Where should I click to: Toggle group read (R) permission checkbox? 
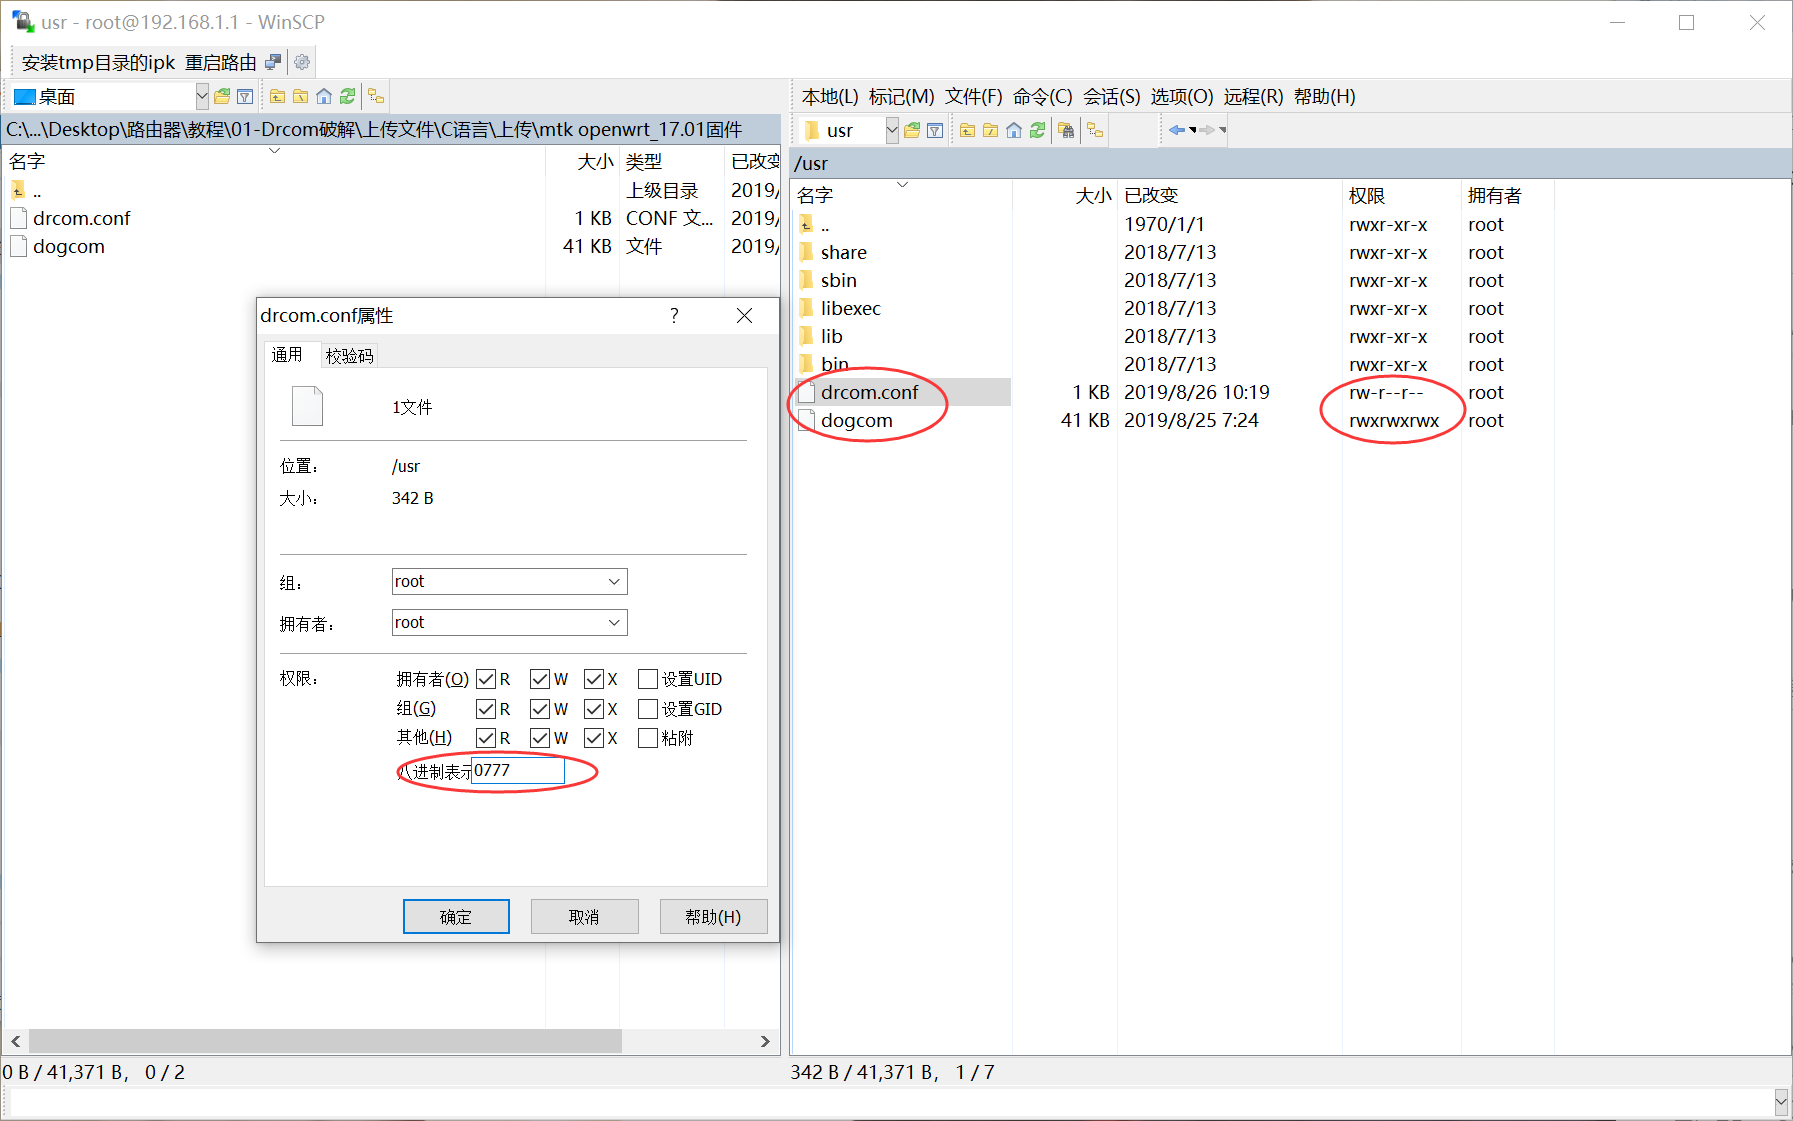point(486,709)
